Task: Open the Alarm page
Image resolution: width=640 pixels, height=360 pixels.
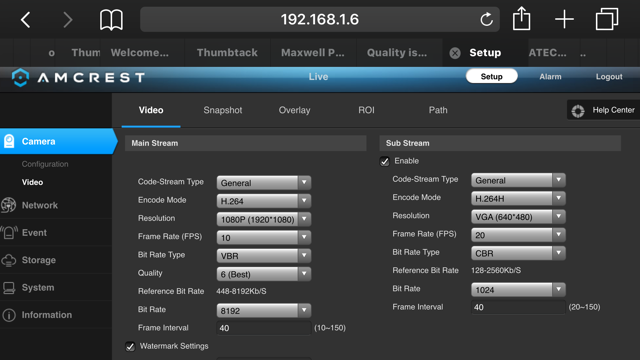Action: click(x=550, y=77)
